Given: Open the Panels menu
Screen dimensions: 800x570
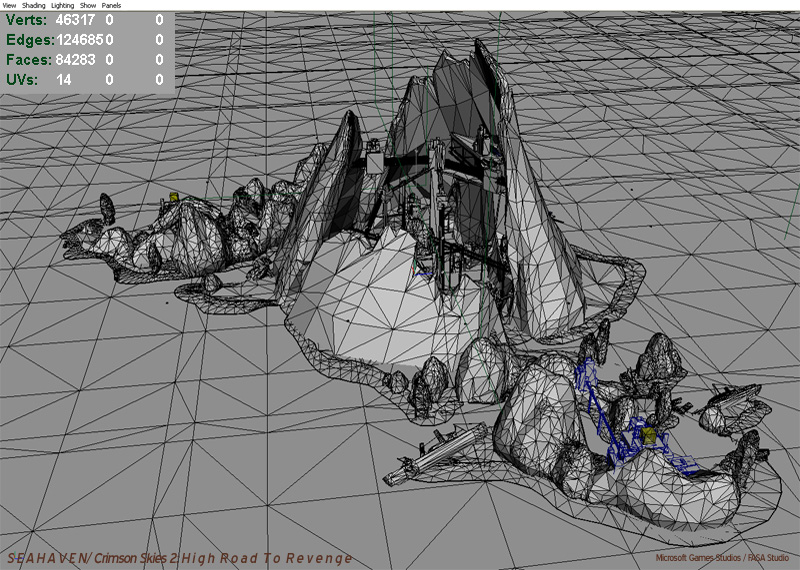Looking at the screenshot, I should (112, 5).
